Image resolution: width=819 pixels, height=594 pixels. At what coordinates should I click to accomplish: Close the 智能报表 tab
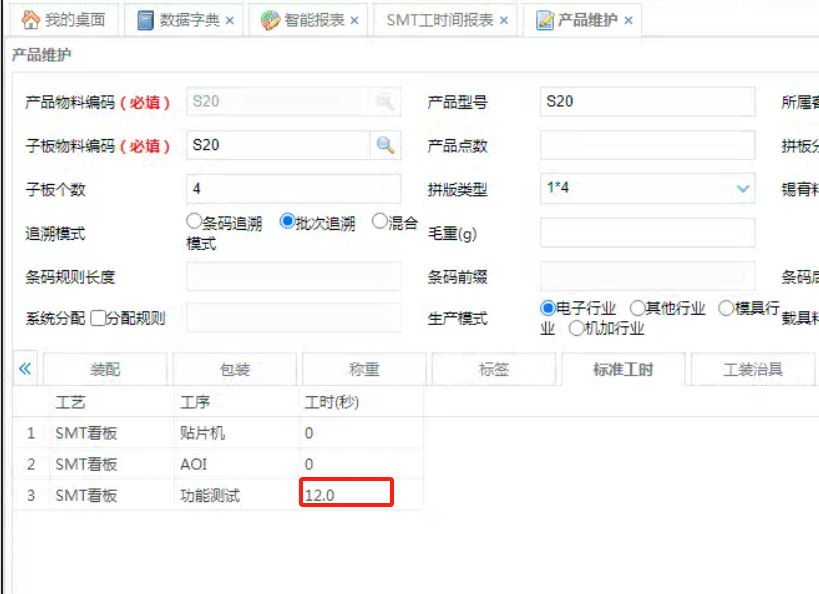(354, 20)
